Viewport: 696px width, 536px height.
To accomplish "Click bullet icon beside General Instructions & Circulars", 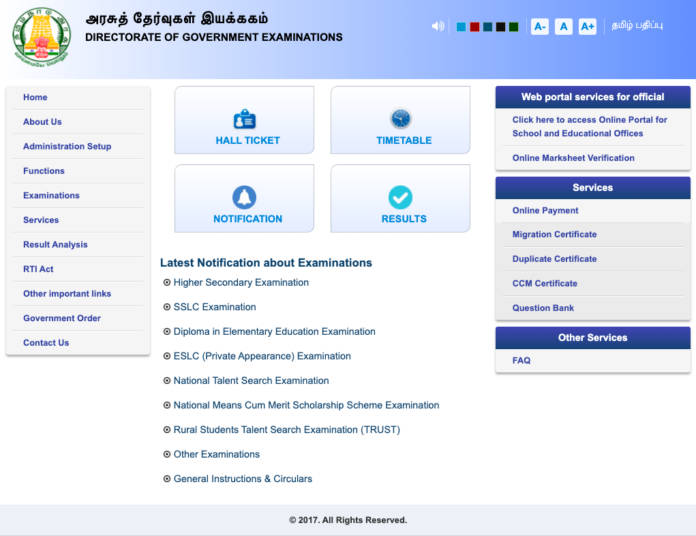I will [x=167, y=478].
